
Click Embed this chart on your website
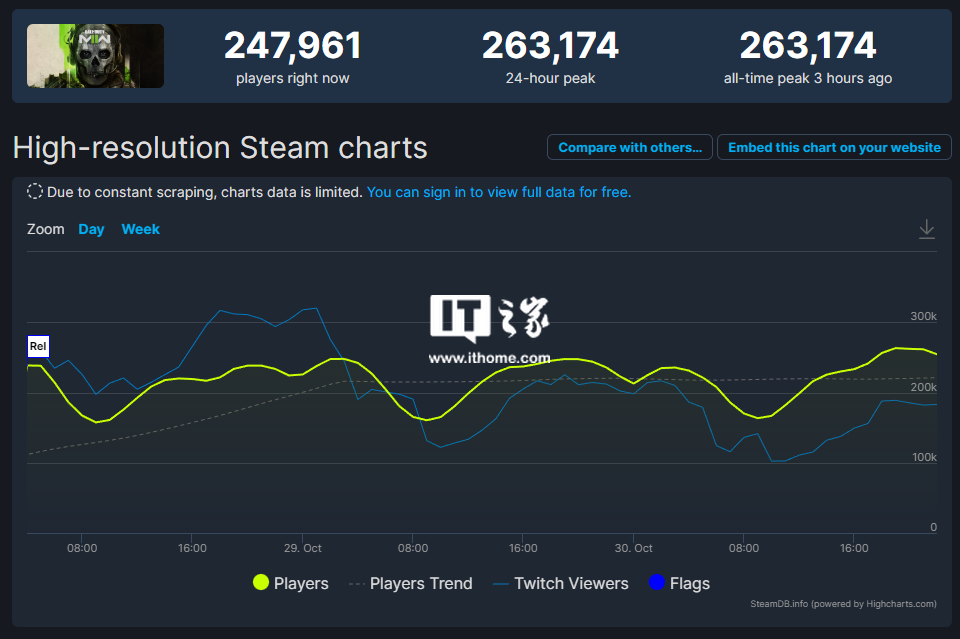click(834, 148)
